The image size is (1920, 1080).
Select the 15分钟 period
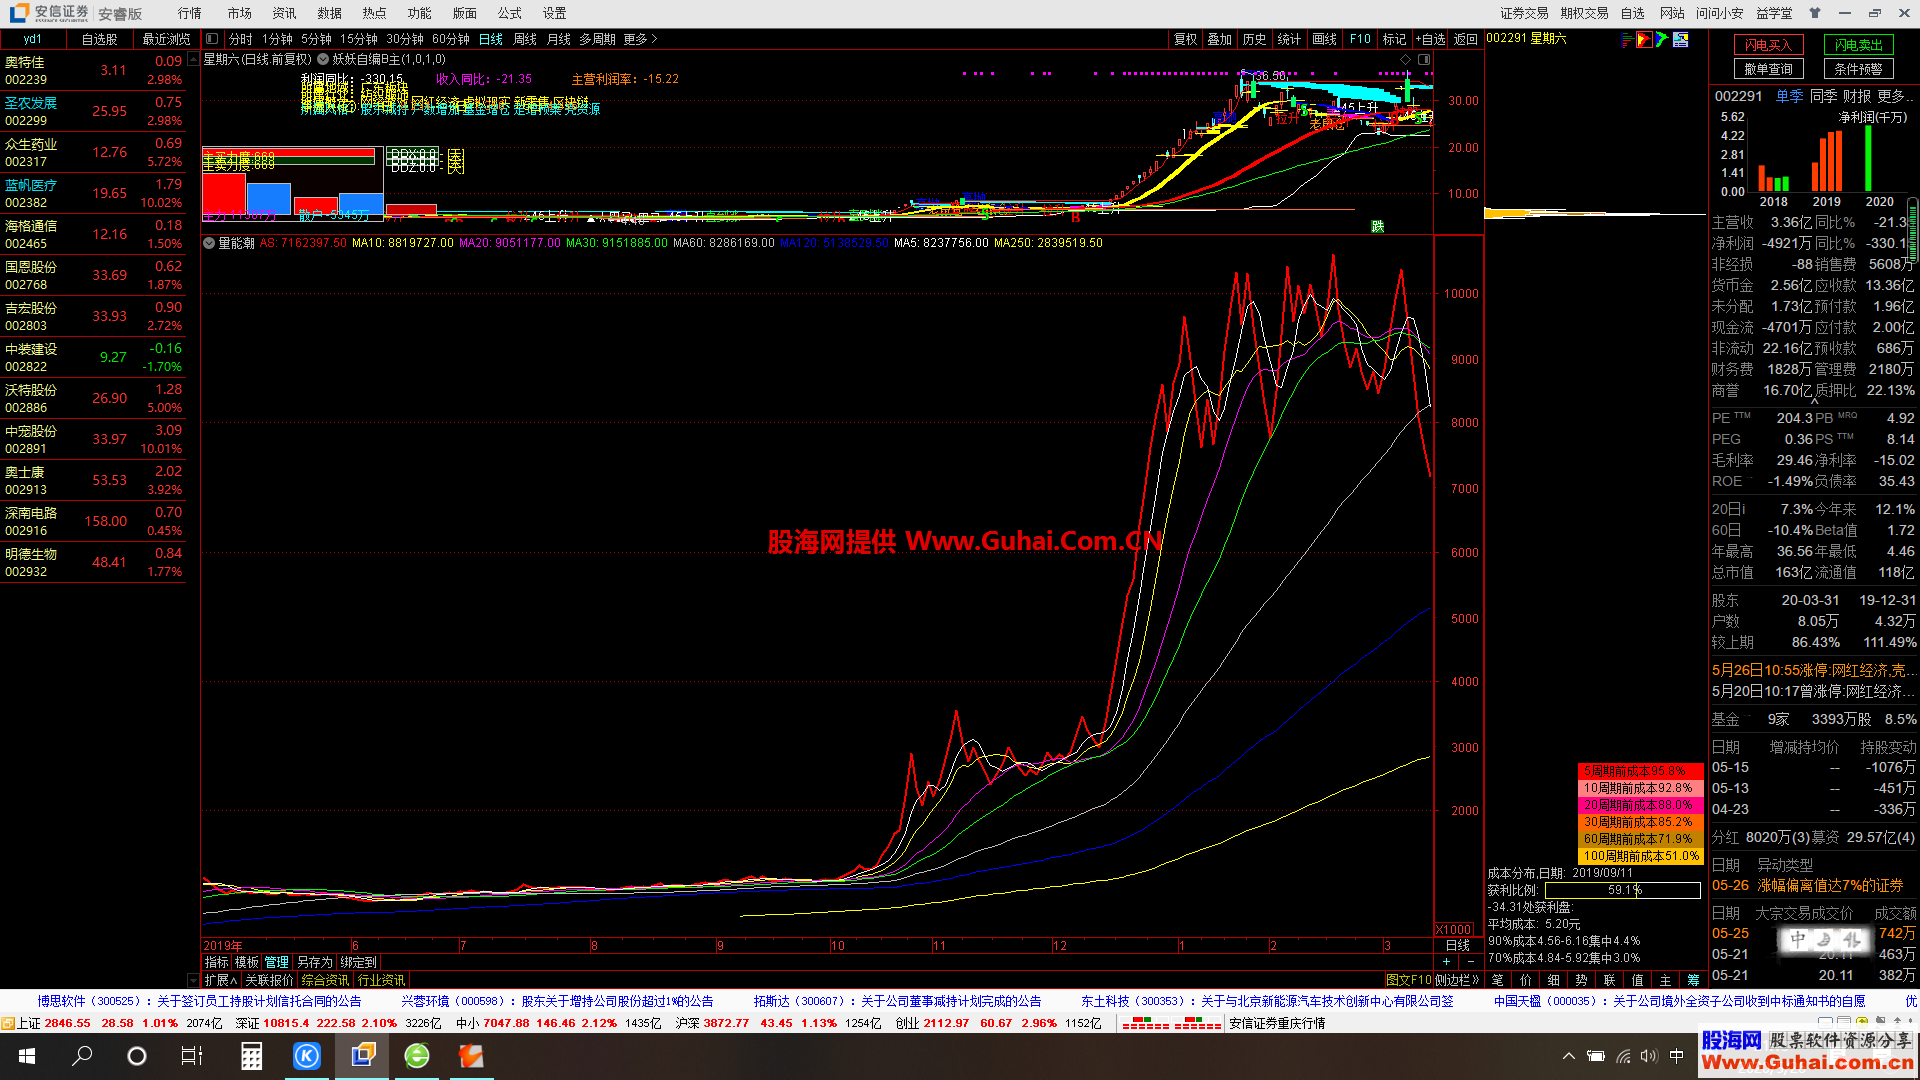[358, 39]
